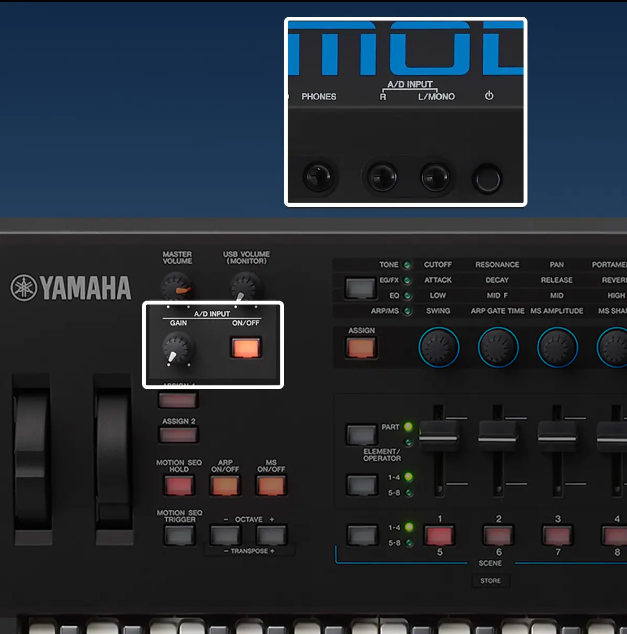Click the EG/FX indicator LED
This screenshot has width=627, height=634.
[x=407, y=280]
